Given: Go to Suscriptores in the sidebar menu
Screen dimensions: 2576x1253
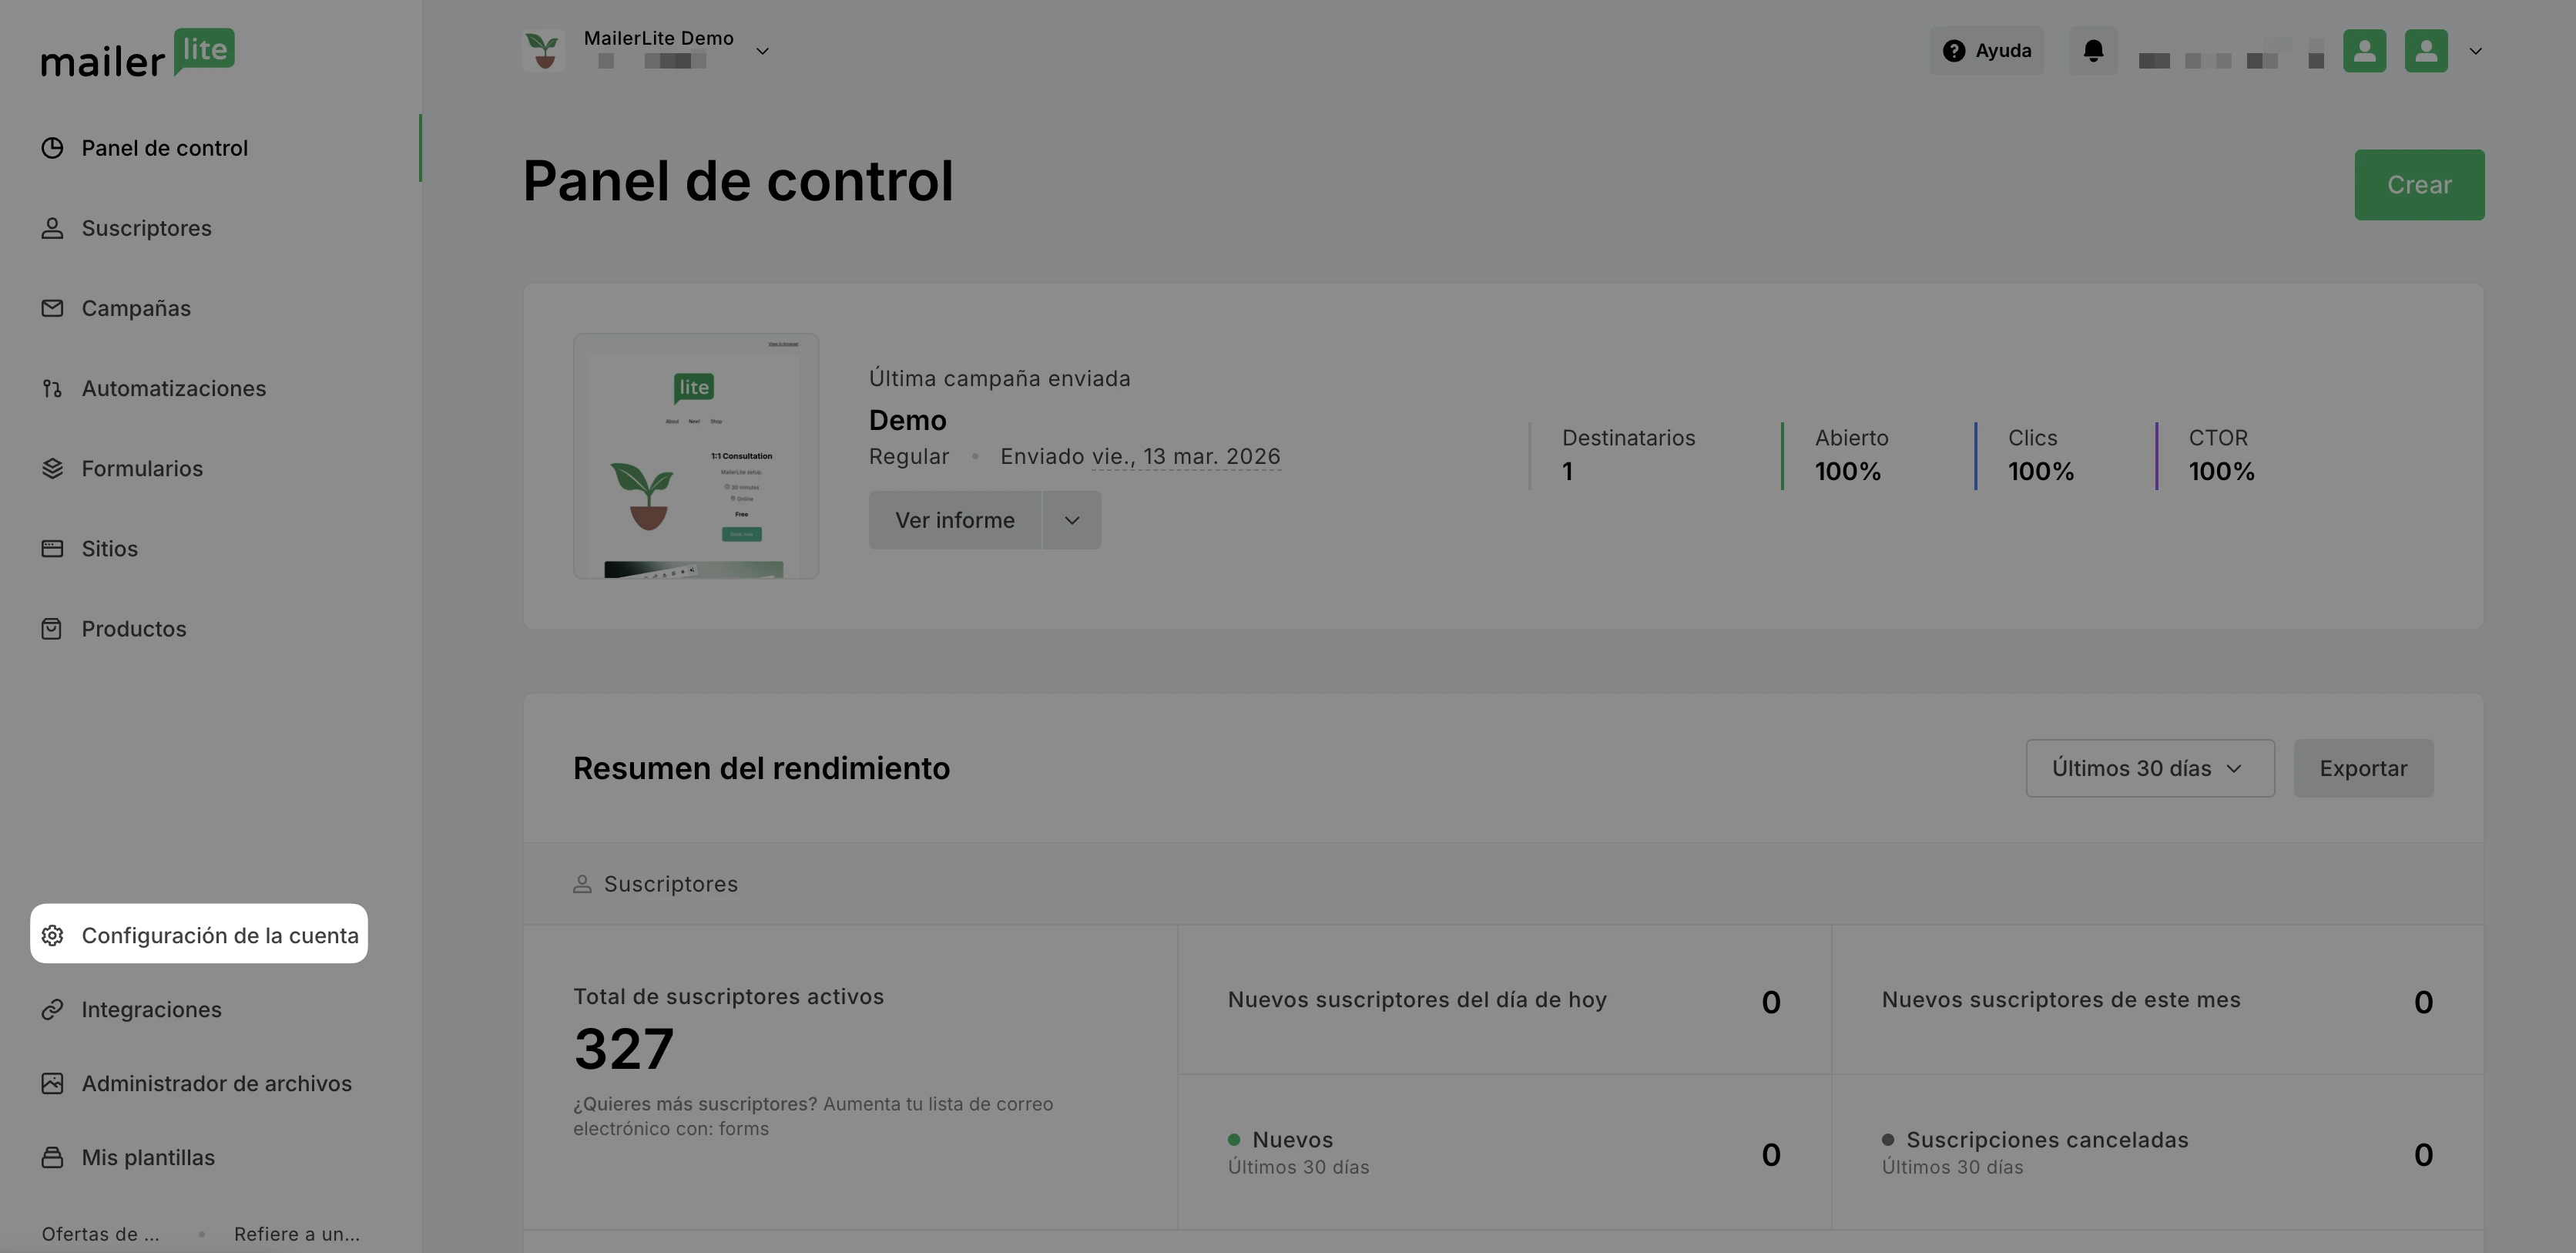Looking at the screenshot, I should coord(146,228).
